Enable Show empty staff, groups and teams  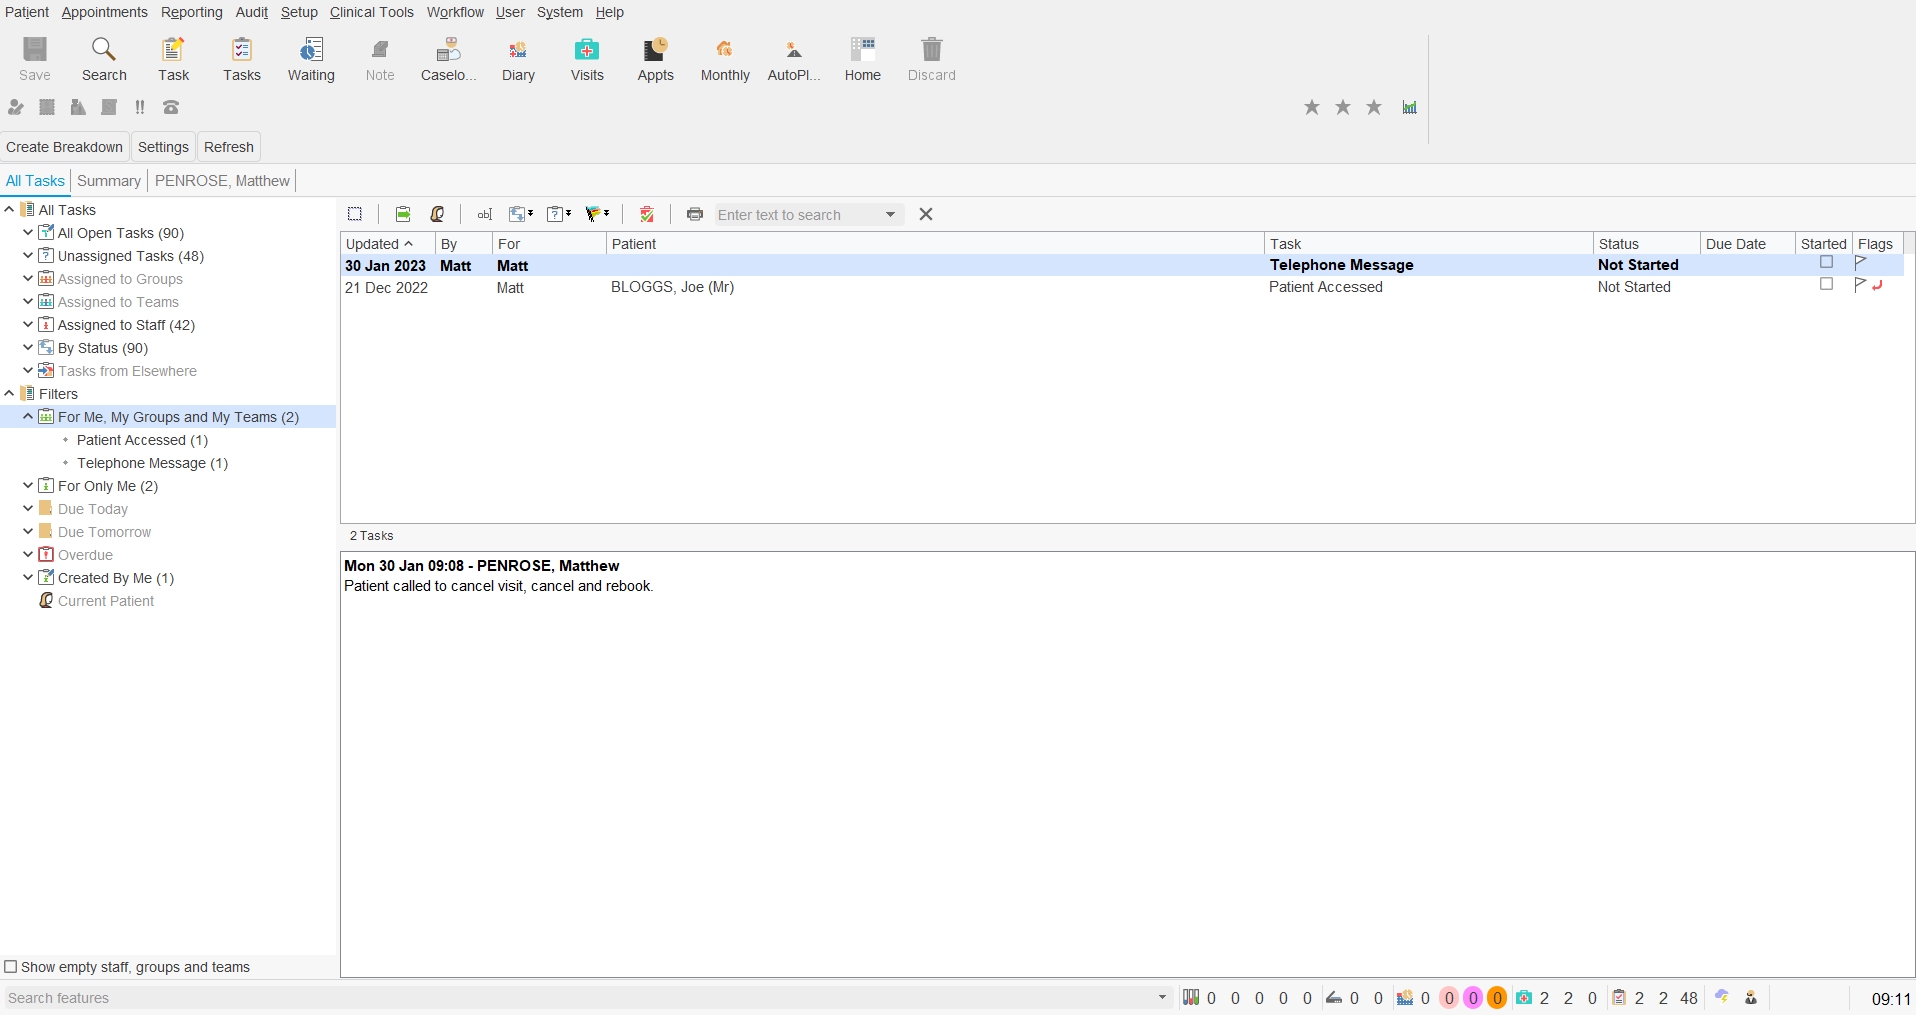(11, 967)
